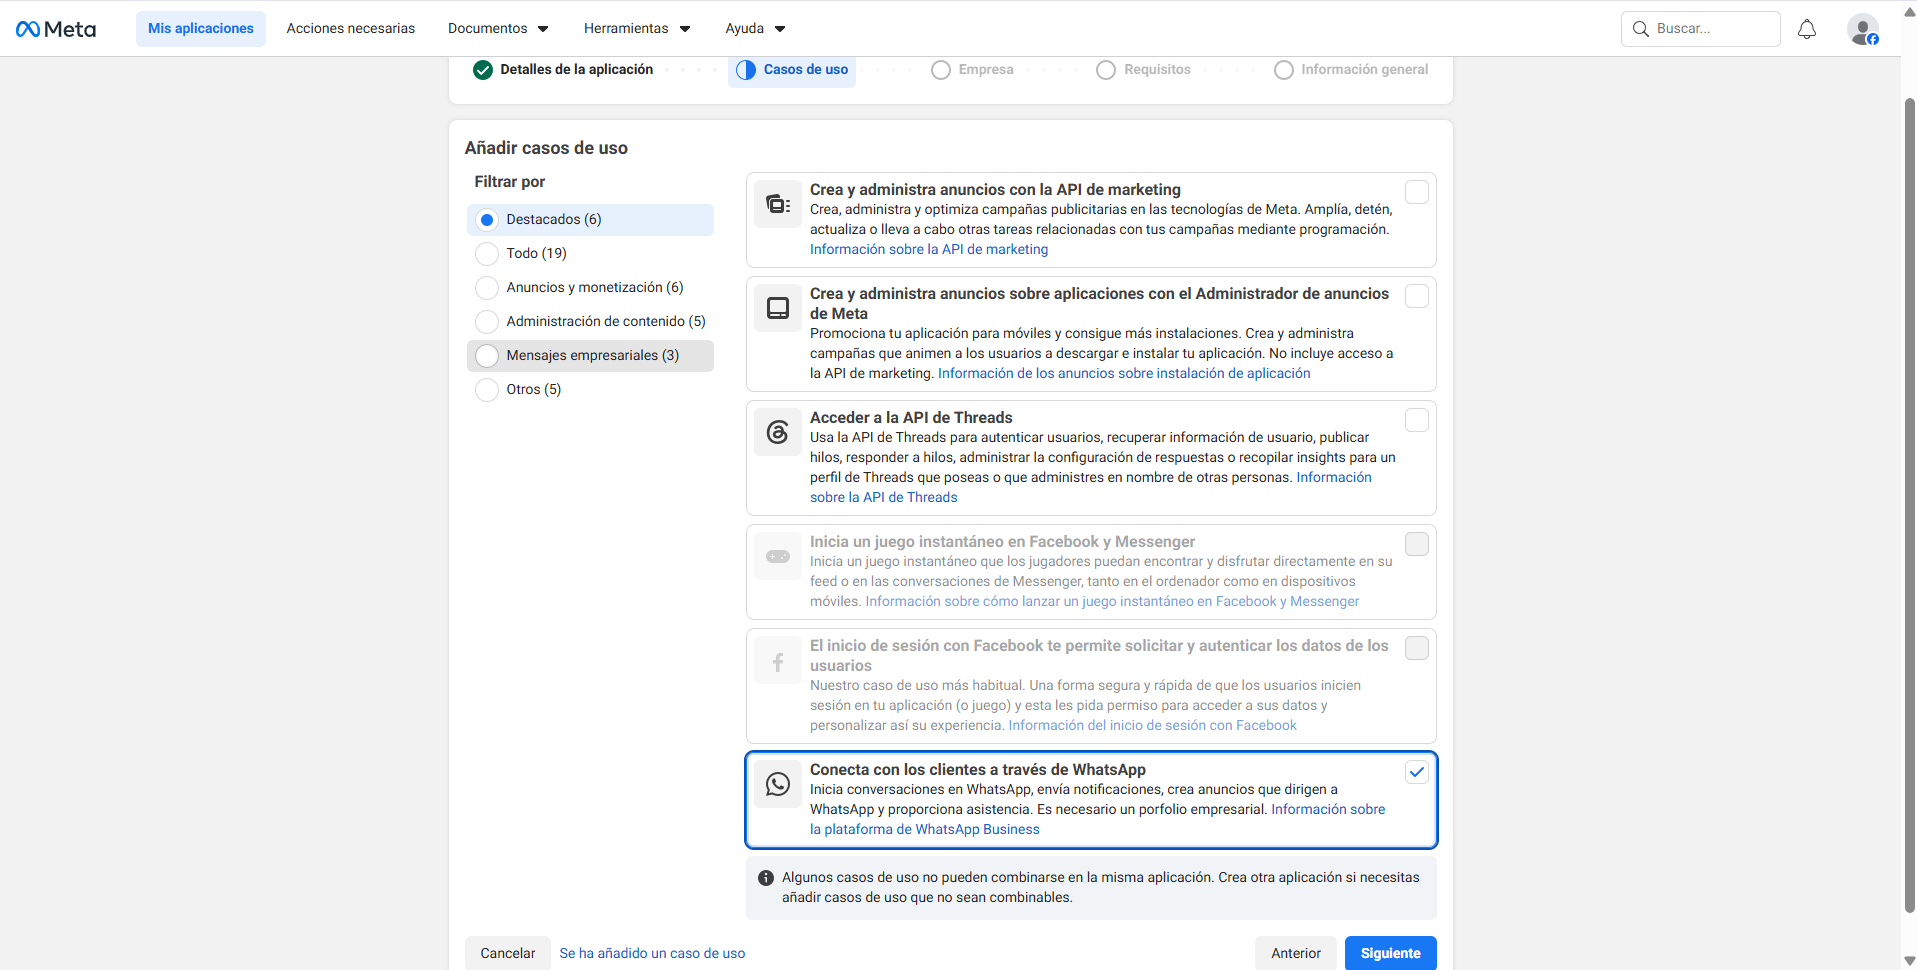This screenshot has height=970, width=1917.
Task: Open notifications bell
Action: pyautogui.click(x=1807, y=29)
